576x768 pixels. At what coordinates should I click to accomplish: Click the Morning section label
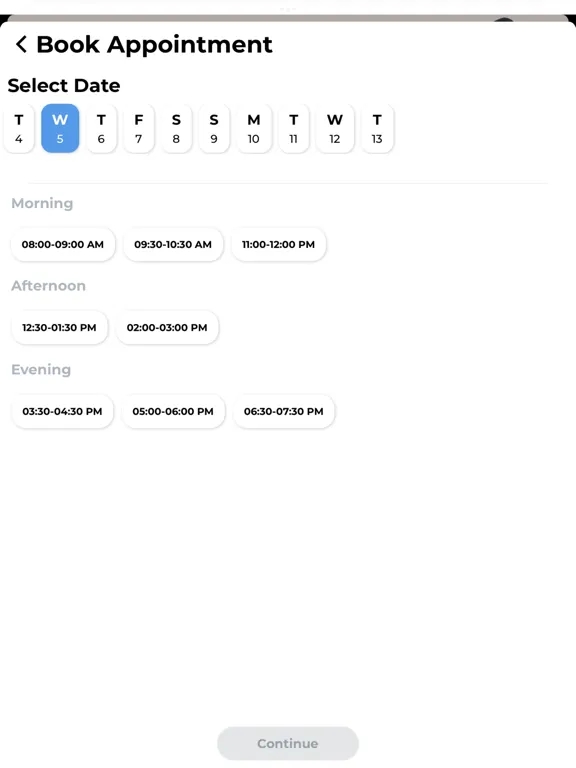click(x=42, y=203)
